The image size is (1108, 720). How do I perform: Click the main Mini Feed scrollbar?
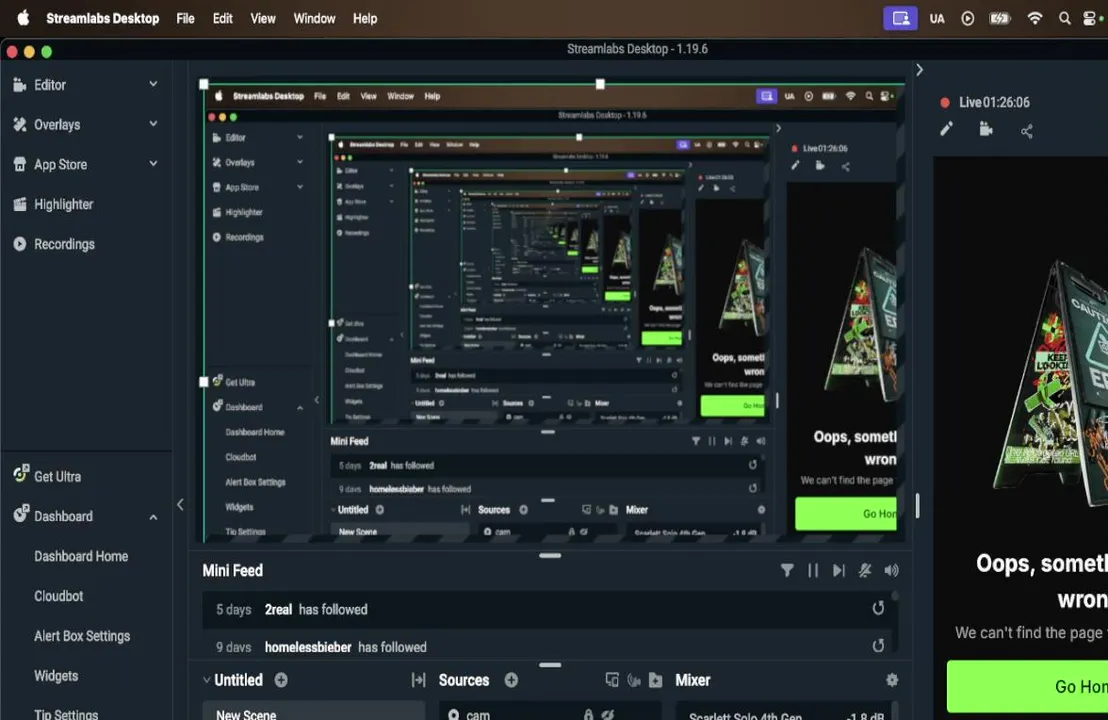[x=895, y=596]
